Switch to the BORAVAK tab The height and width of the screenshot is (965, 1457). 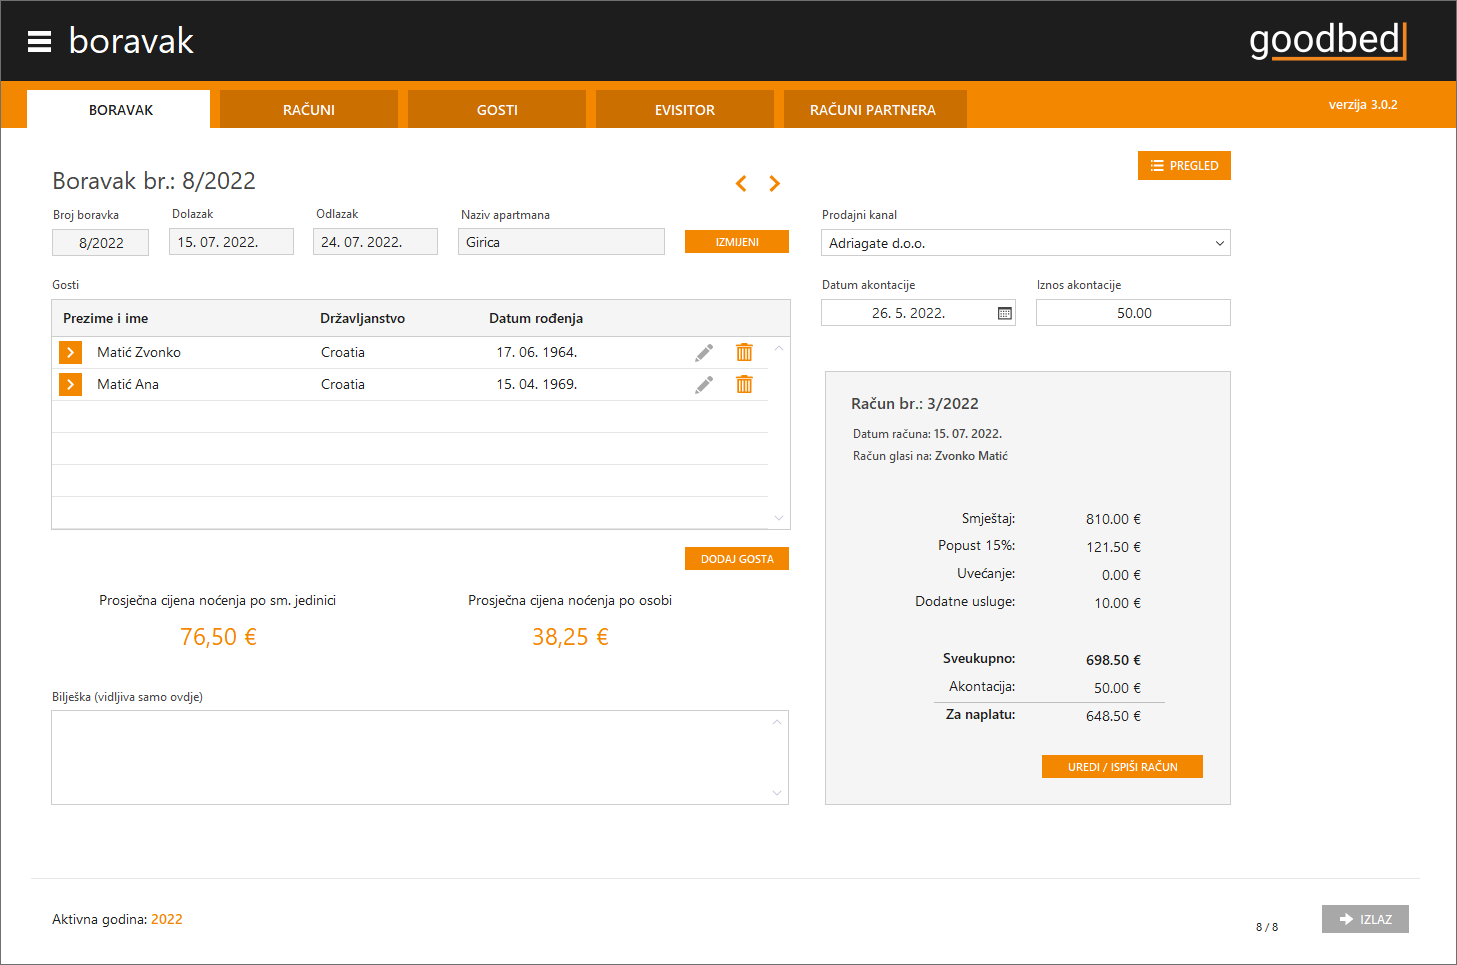pos(120,109)
